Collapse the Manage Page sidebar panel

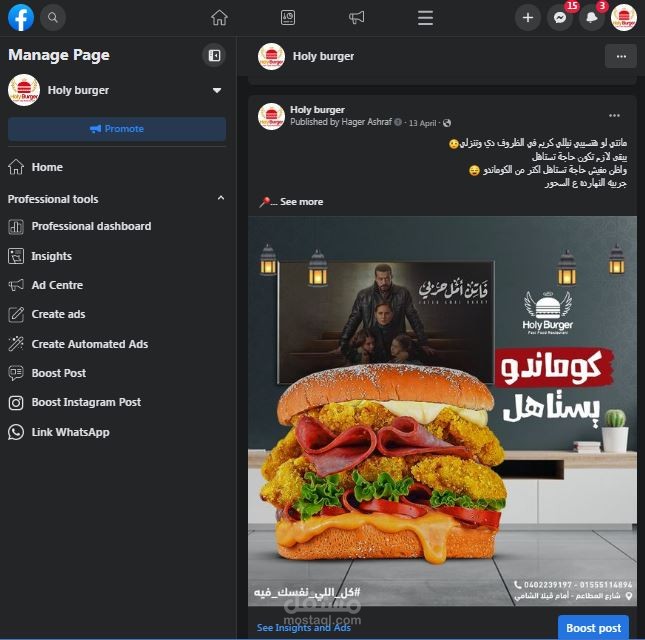[x=214, y=55]
